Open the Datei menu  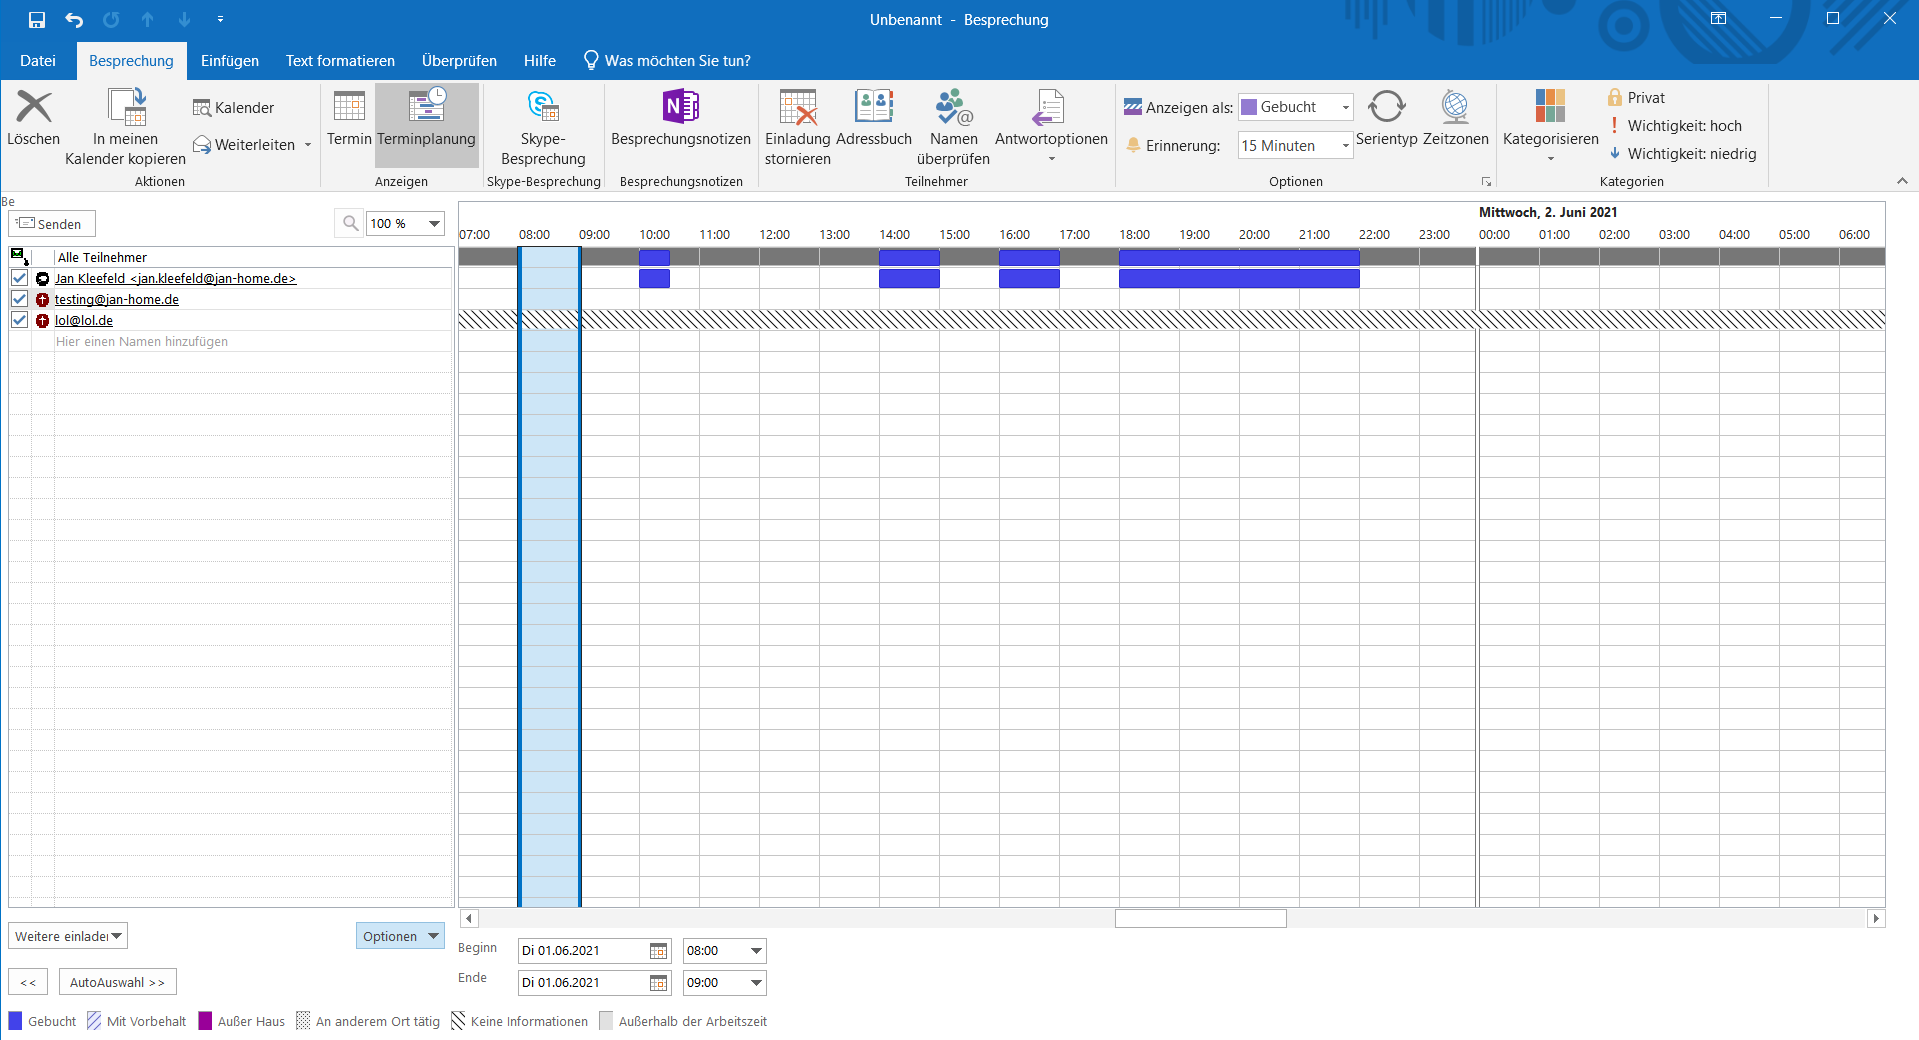pos(38,61)
